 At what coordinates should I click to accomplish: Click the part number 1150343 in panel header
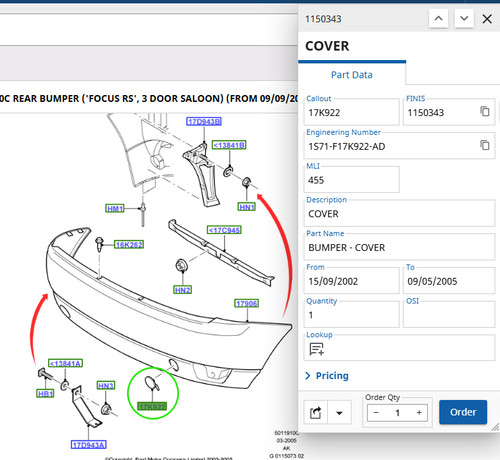tap(323, 19)
